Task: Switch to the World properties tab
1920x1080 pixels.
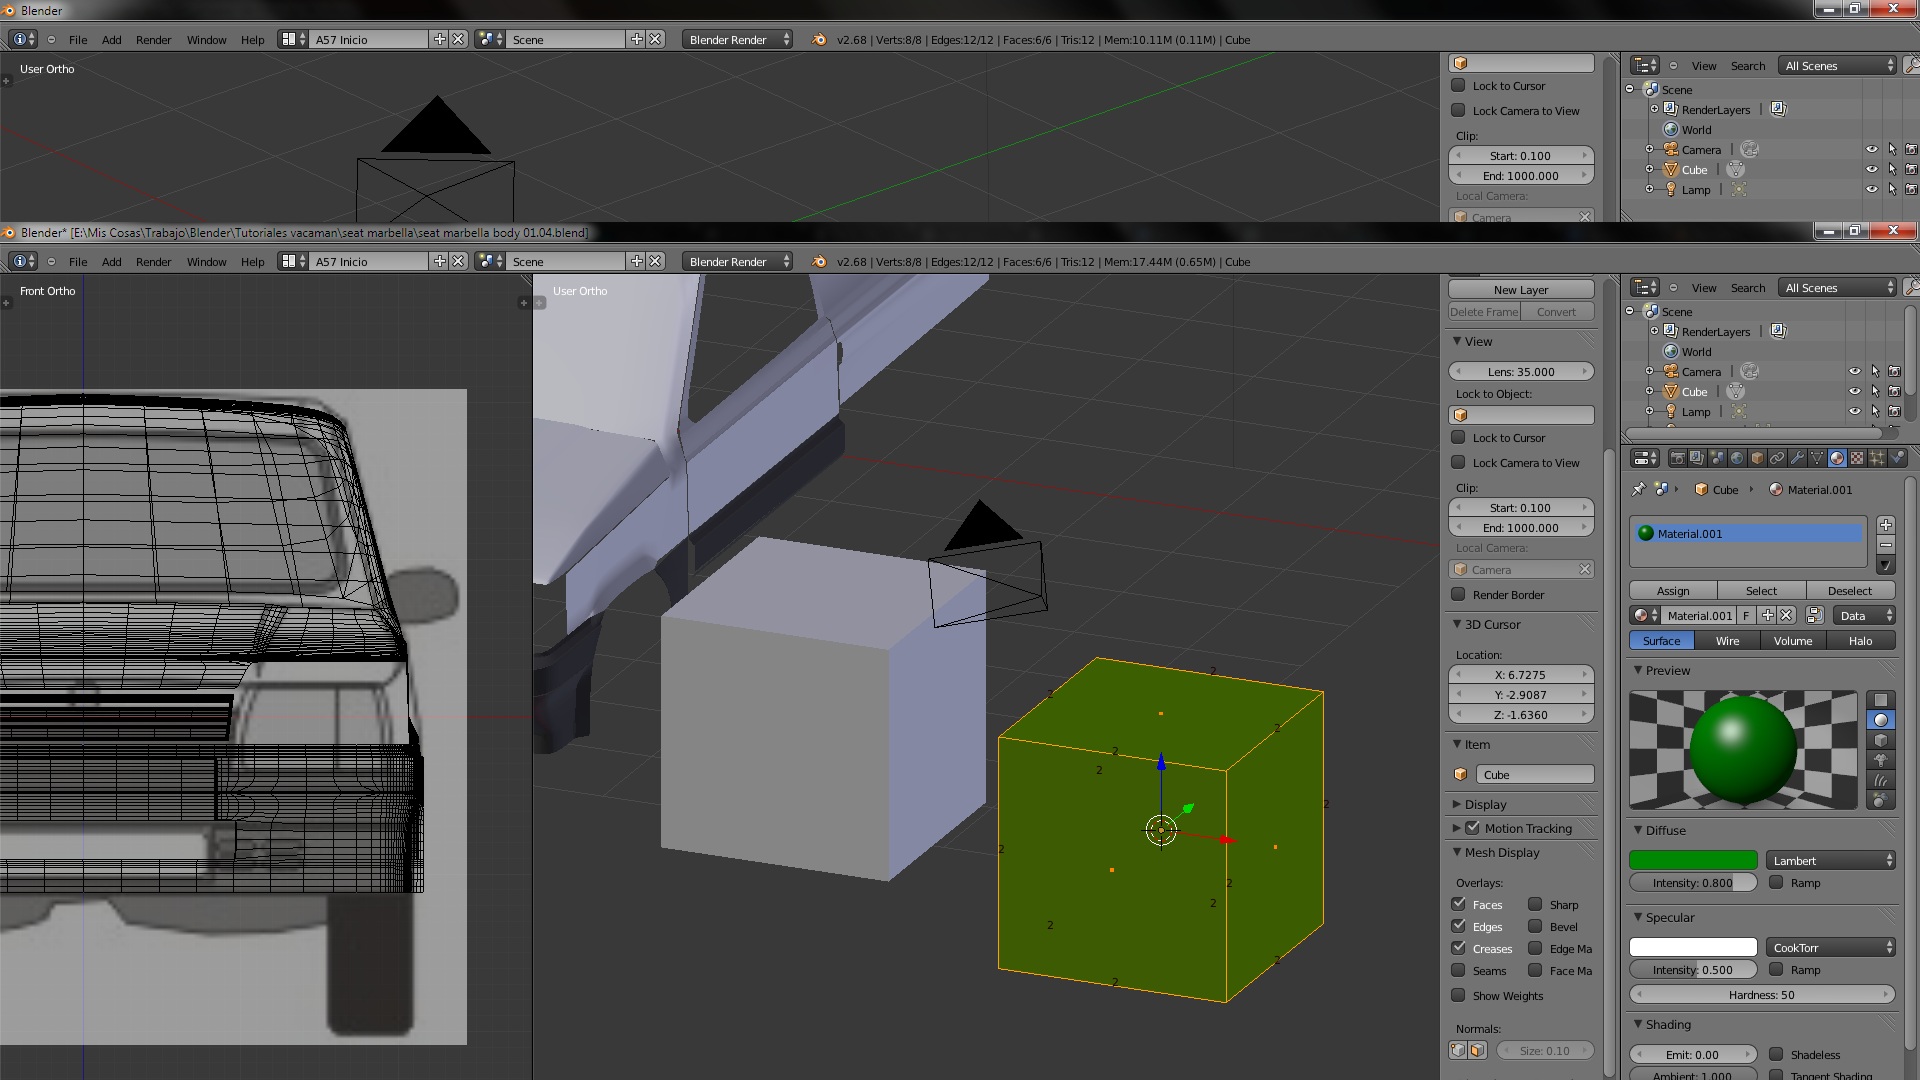Action: (x=1737, y=458)
